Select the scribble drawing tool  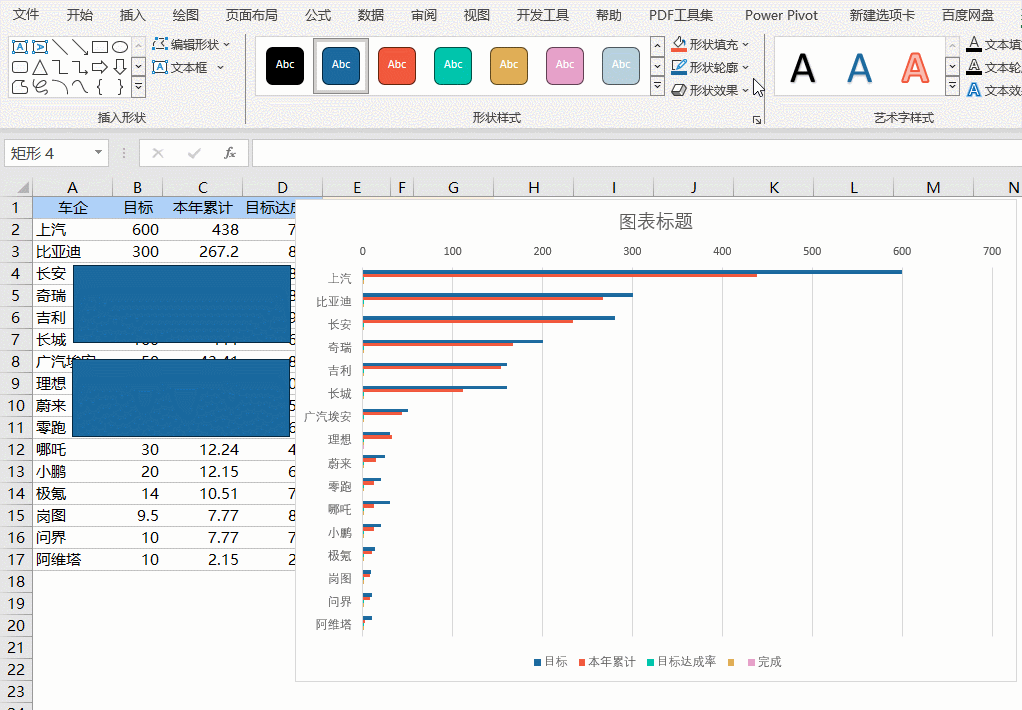click(x=40, y=86)
